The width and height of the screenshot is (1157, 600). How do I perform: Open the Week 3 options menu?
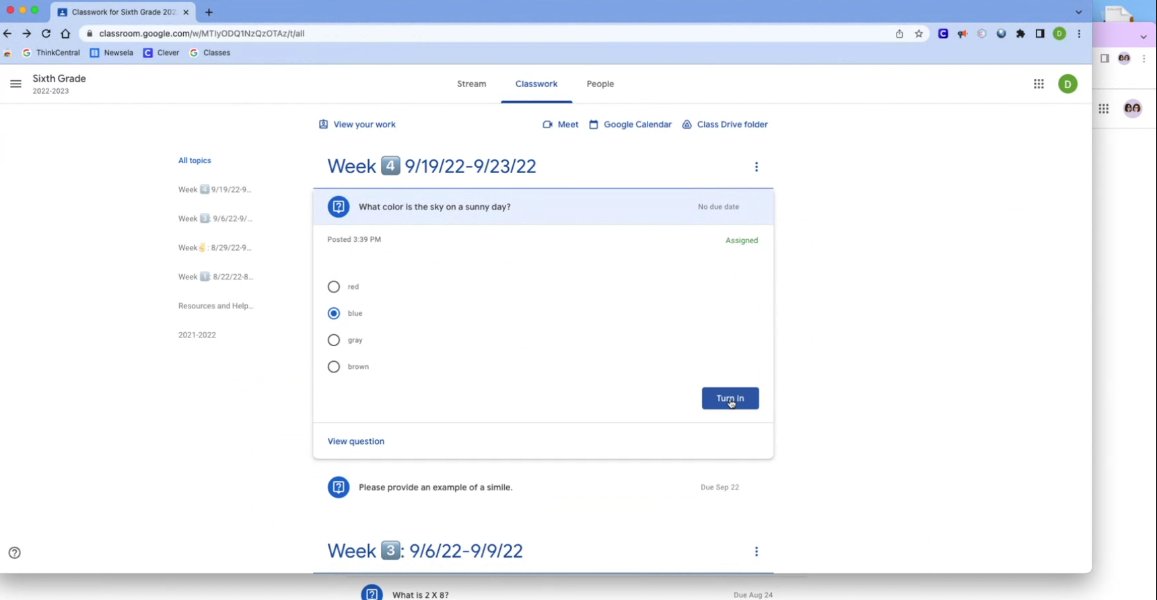click(x=756, y=551)
